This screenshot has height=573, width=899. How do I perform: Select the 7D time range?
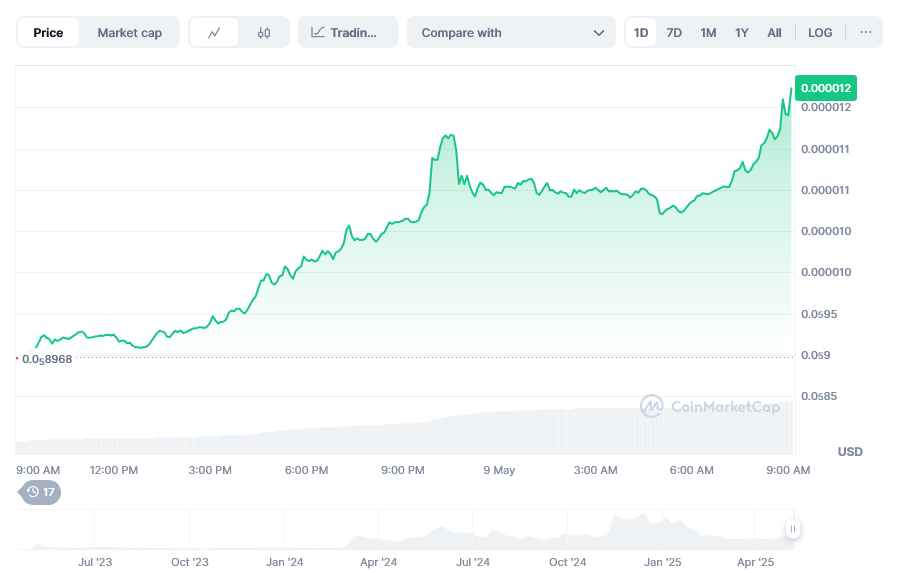click(x=674, y=33)
